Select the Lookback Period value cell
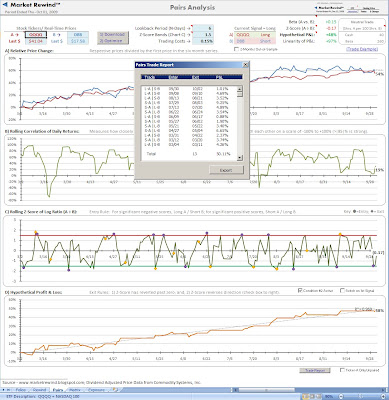 coord(203,29)
